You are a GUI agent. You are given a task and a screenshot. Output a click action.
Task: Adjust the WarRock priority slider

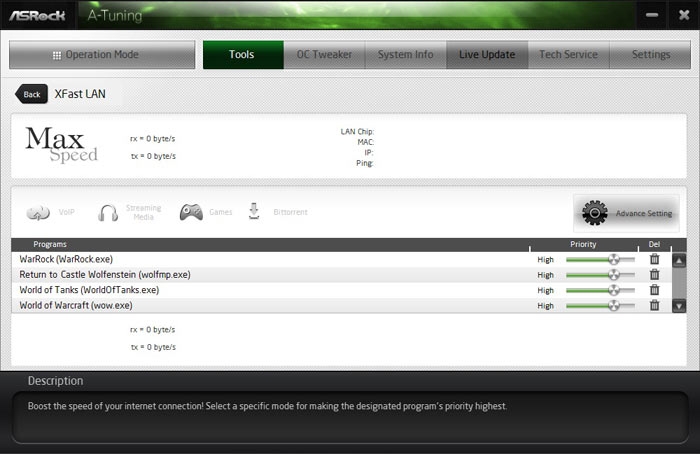tap(600, 259)
